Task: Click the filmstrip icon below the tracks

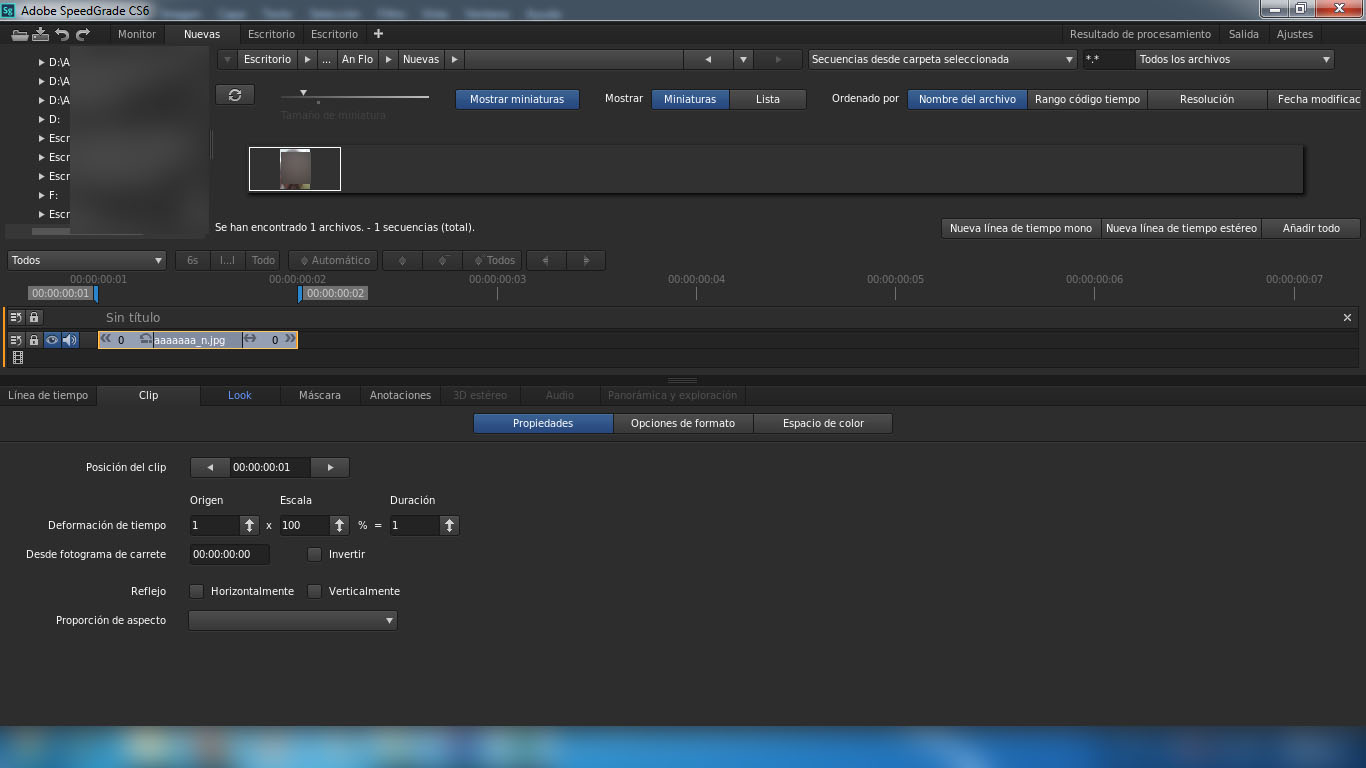Action: pyautogui.click(x=17, y=357)
